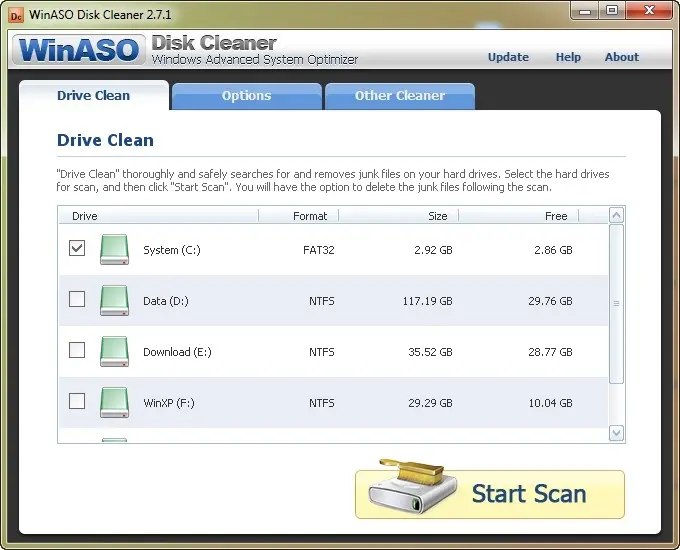680x550 pixels.
Task: Click the 2.92 GB size value
Action: pyautogui.click(x=433, y=250)
